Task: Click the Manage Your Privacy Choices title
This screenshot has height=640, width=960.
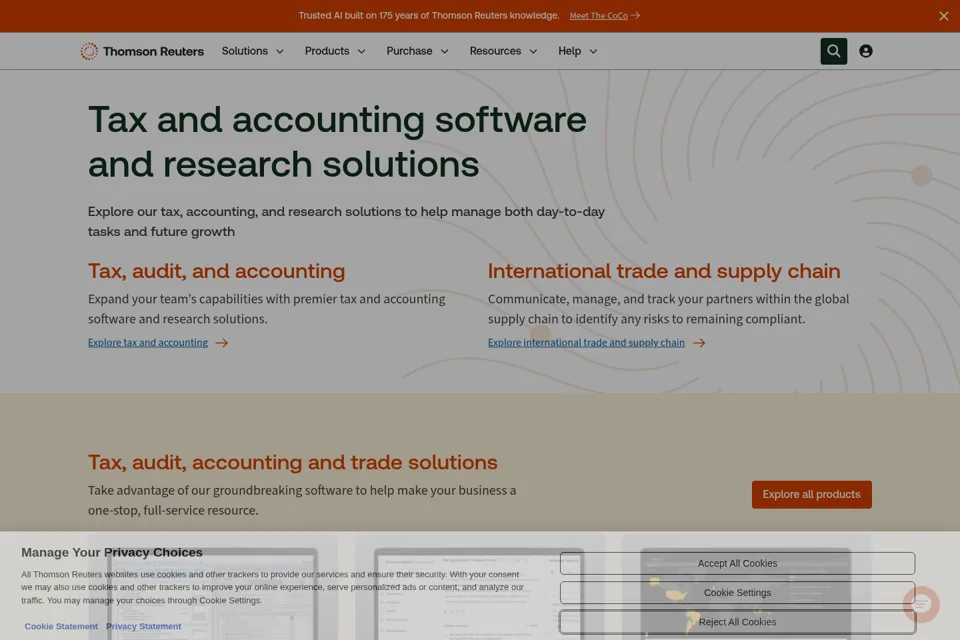Action: click(112, 552)
